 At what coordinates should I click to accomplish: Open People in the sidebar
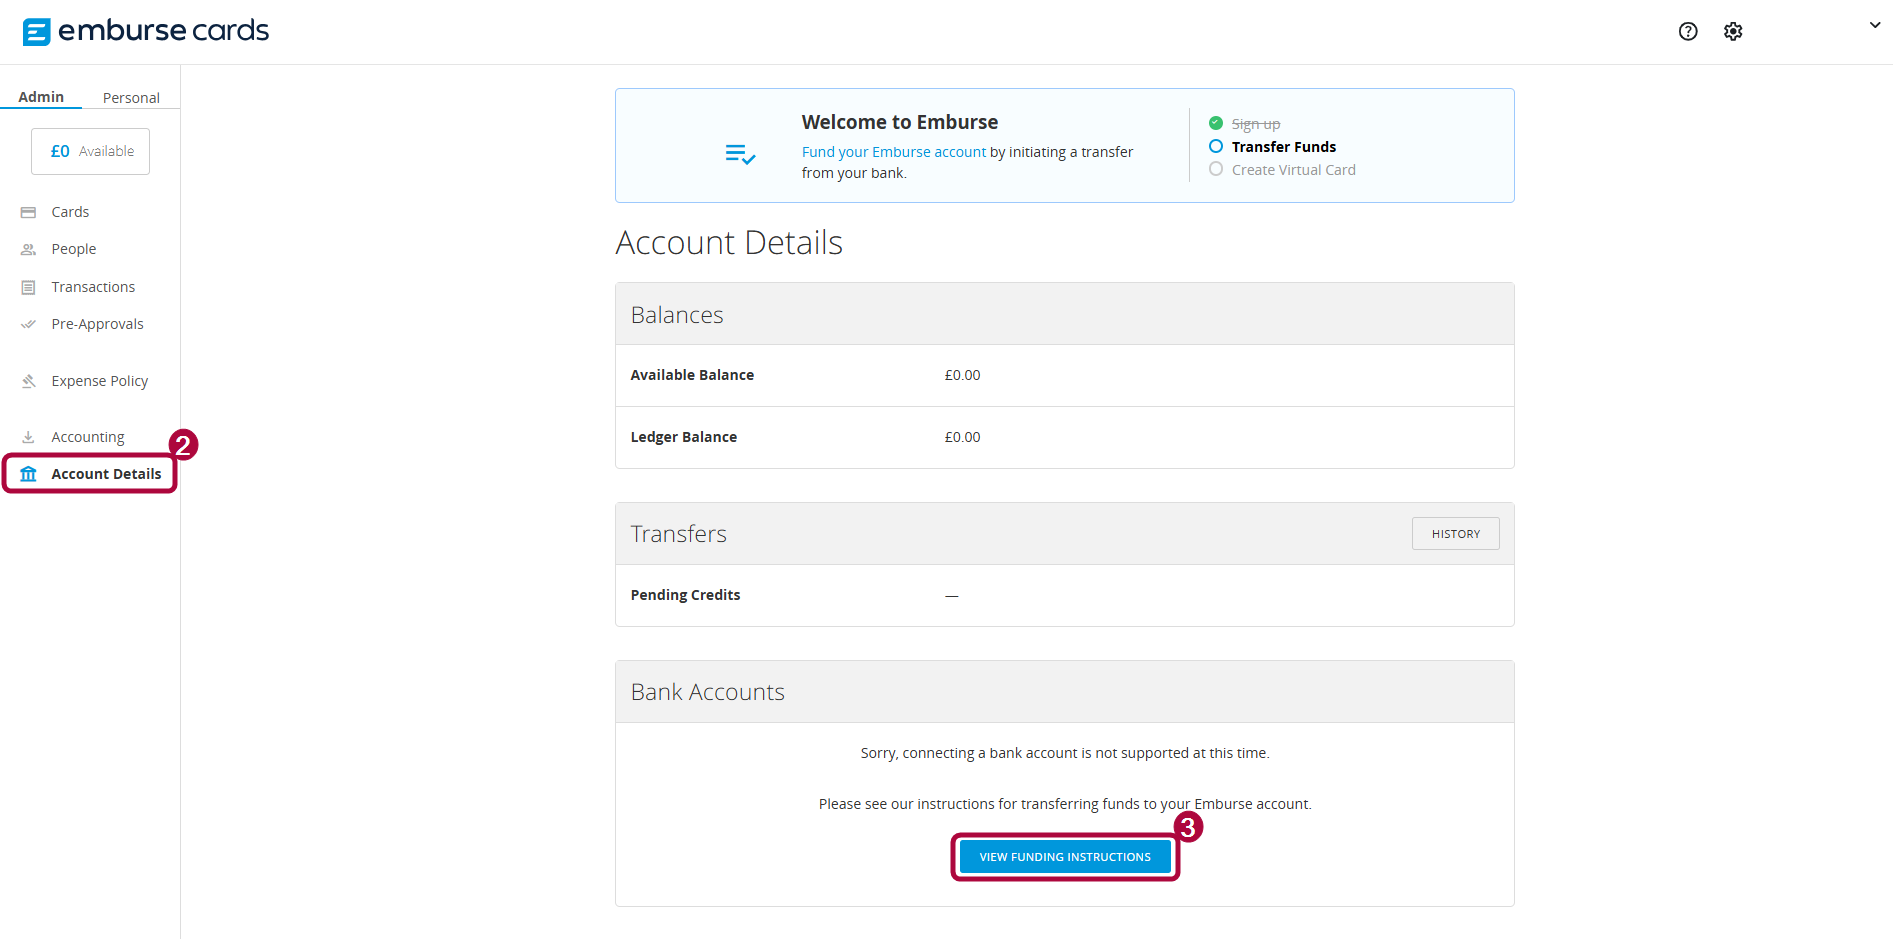coord(74,249)
